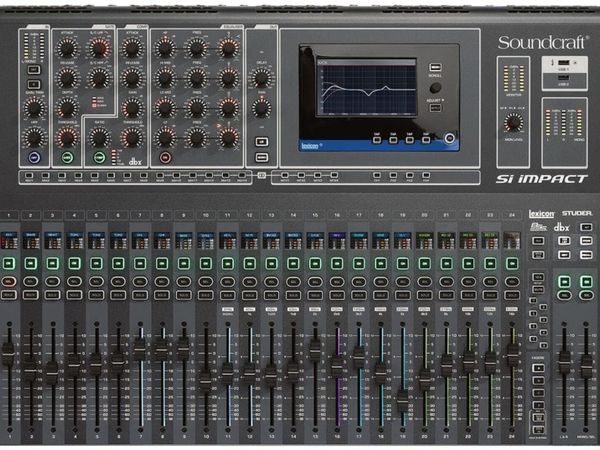Click first TAP button under the touchscreen
The image size is (600, 450).
[377, 140]
